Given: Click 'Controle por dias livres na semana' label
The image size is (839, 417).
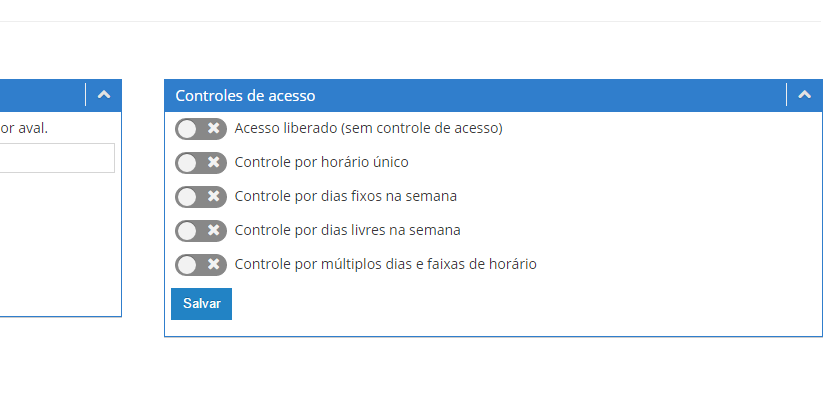Looking at the screenshot, I should 347,231.
